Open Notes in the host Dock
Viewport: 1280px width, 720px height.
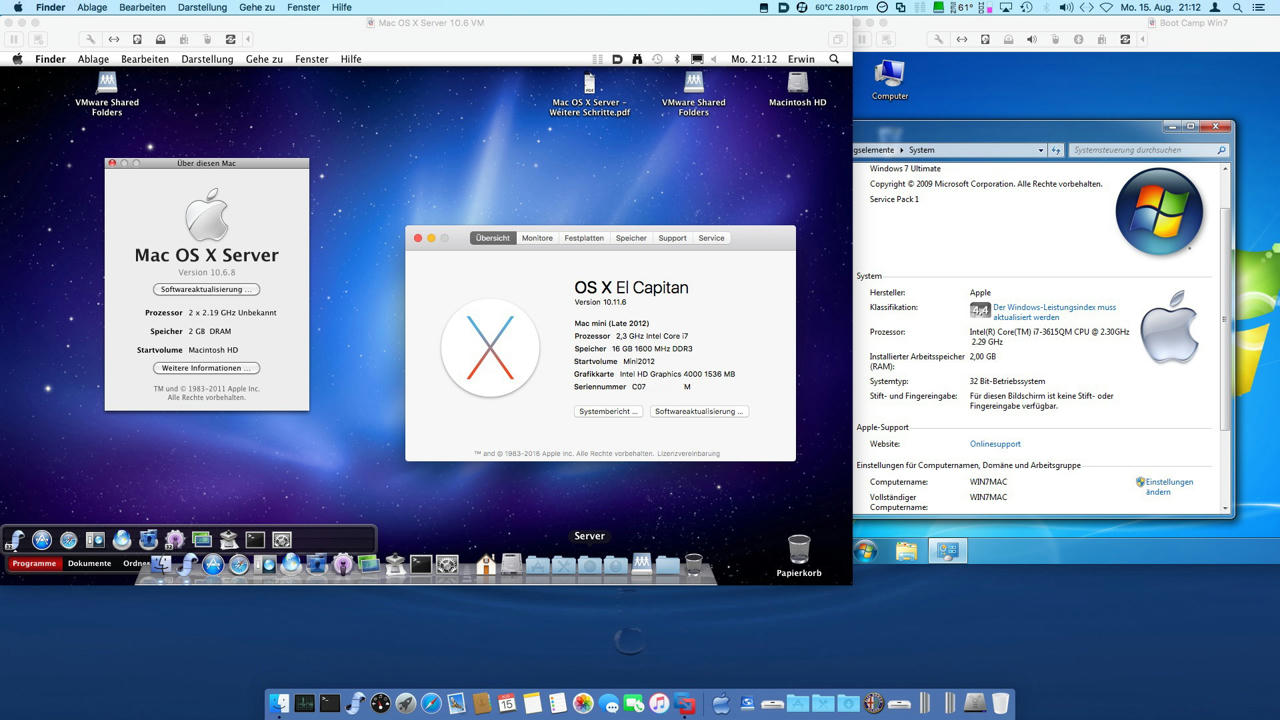532,703
